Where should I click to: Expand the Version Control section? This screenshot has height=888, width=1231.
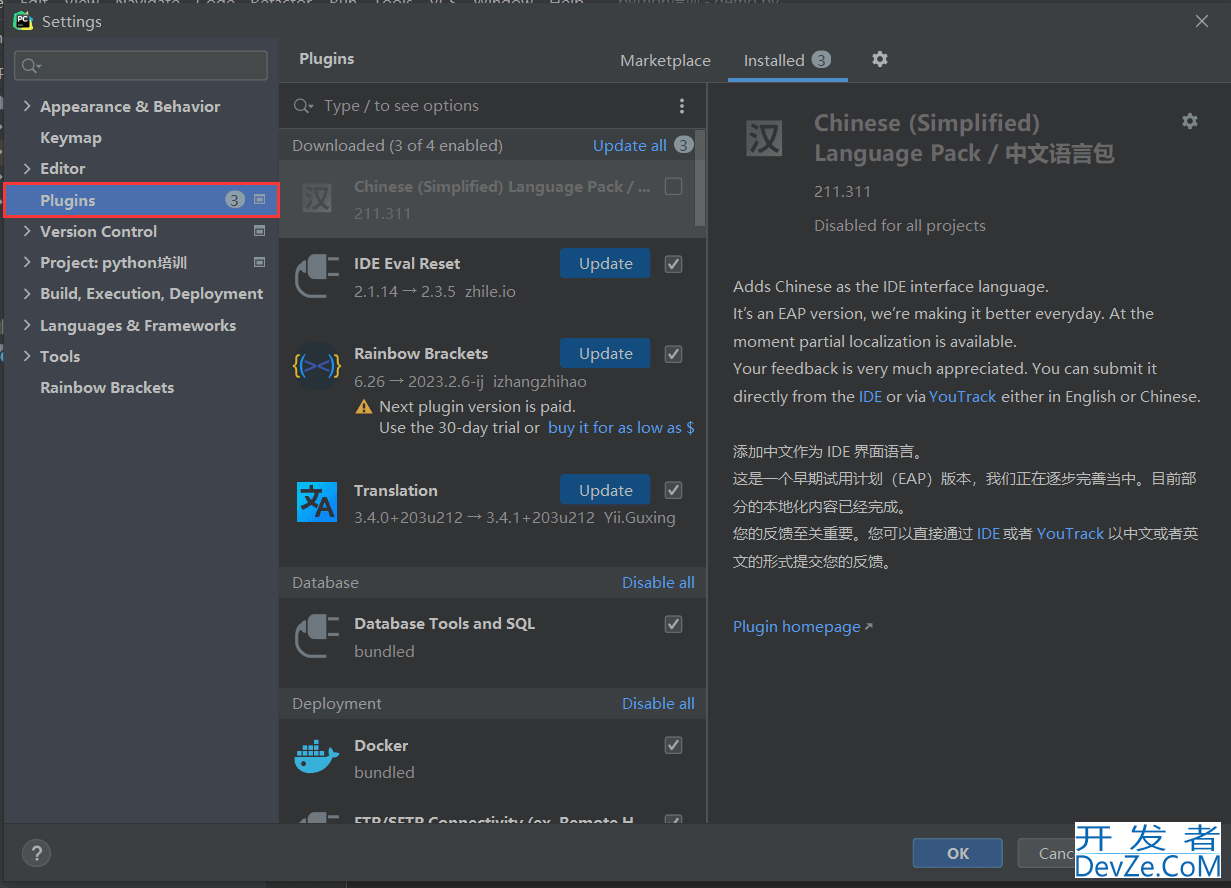[27, 232]
